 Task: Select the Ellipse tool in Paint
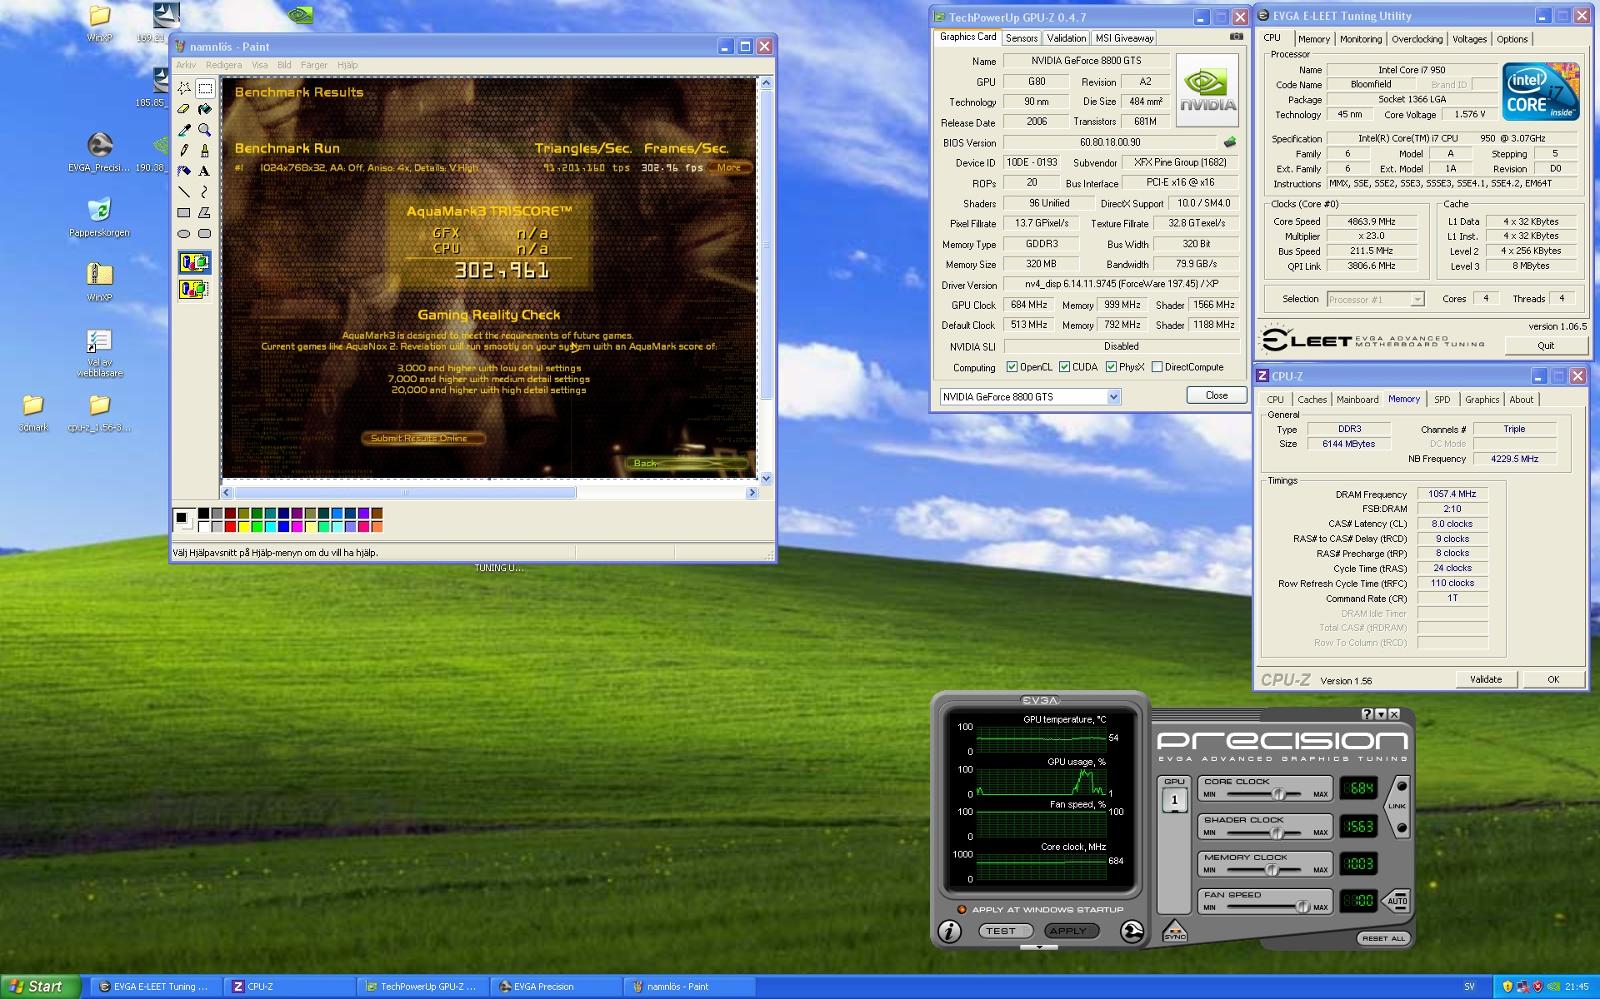coord(184,233)
